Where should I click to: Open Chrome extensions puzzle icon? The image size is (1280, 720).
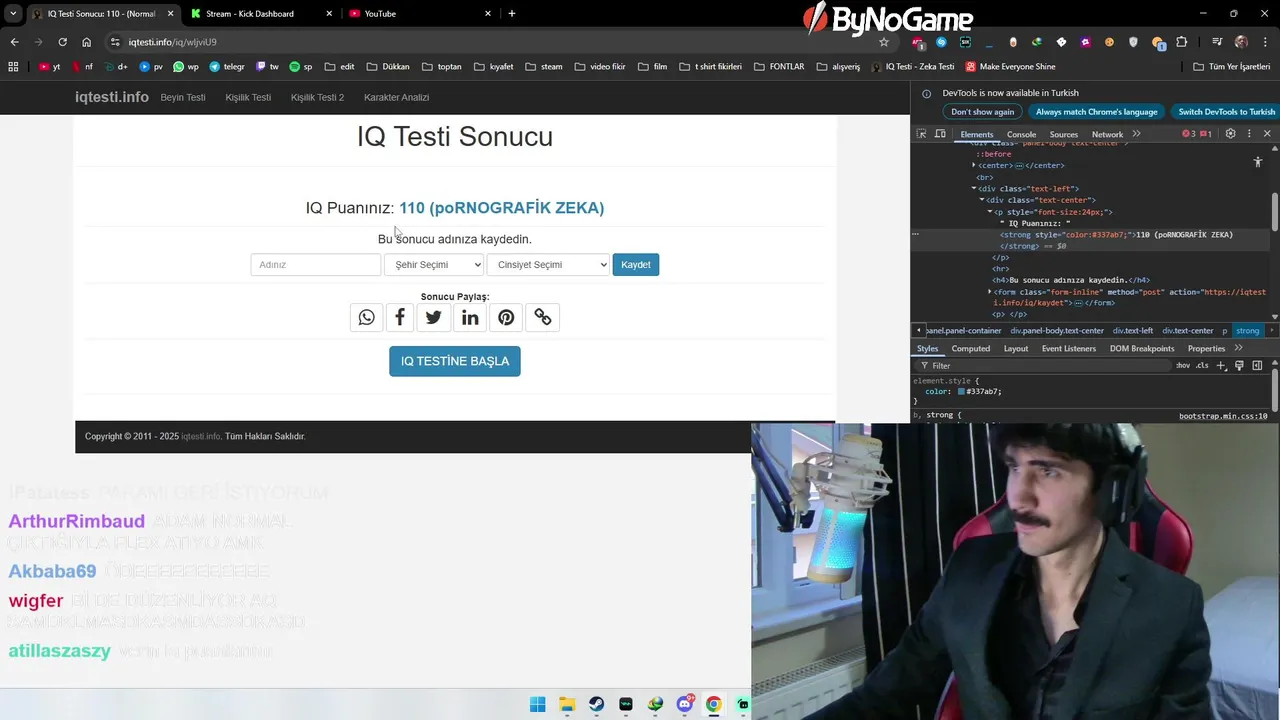(1182, 42)
